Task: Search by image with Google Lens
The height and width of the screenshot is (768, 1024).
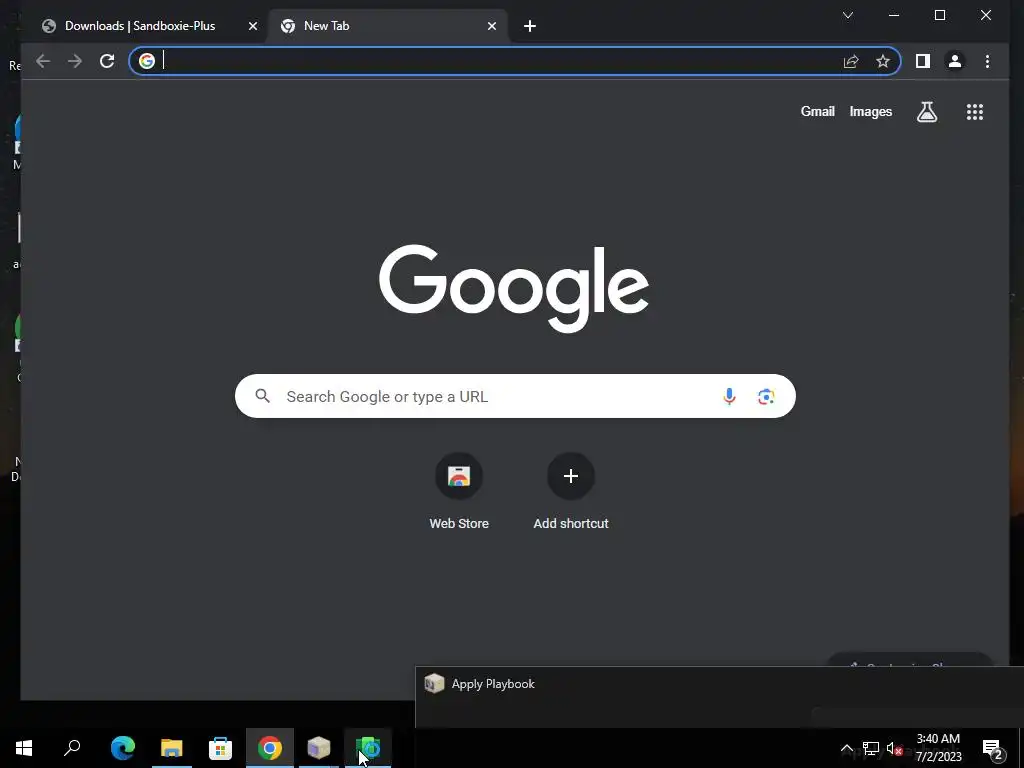Action: 766,396
